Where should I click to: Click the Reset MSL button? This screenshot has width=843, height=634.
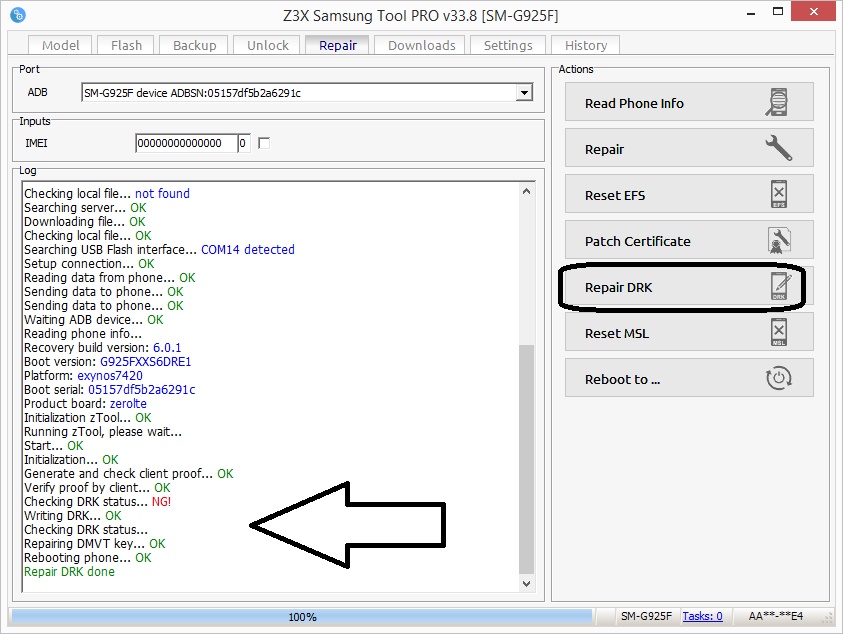(689, 332)
